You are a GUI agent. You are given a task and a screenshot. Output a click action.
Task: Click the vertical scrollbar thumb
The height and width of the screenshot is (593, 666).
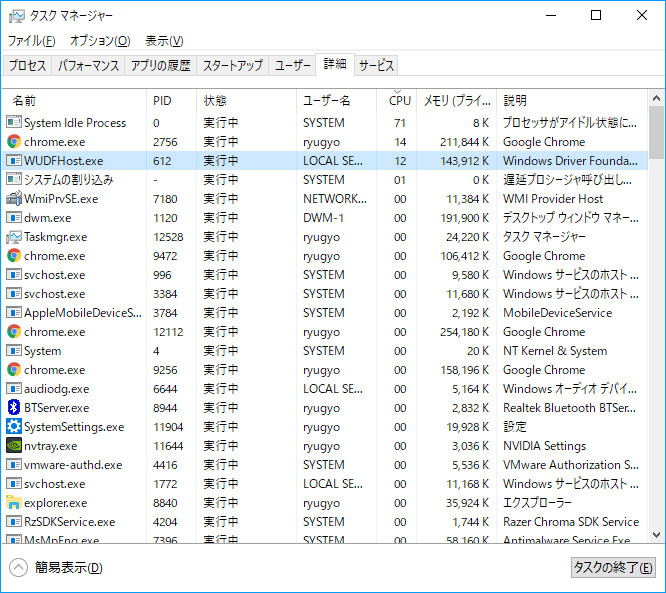coord(656,133)
